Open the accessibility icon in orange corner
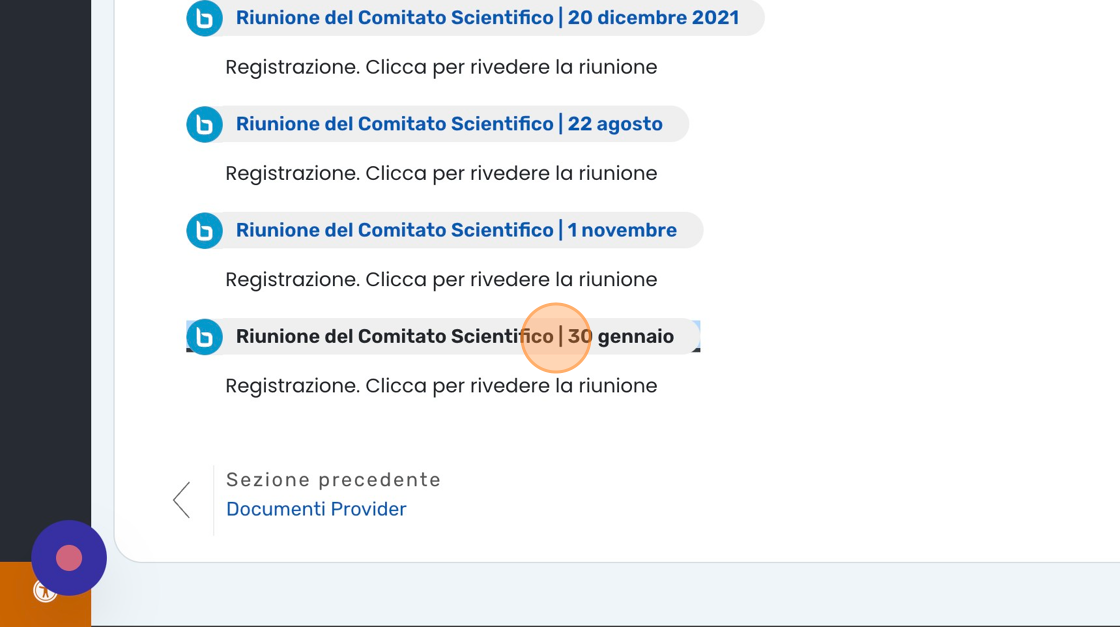The height and width of the screenshot is (627, 1120). point(44,591)
